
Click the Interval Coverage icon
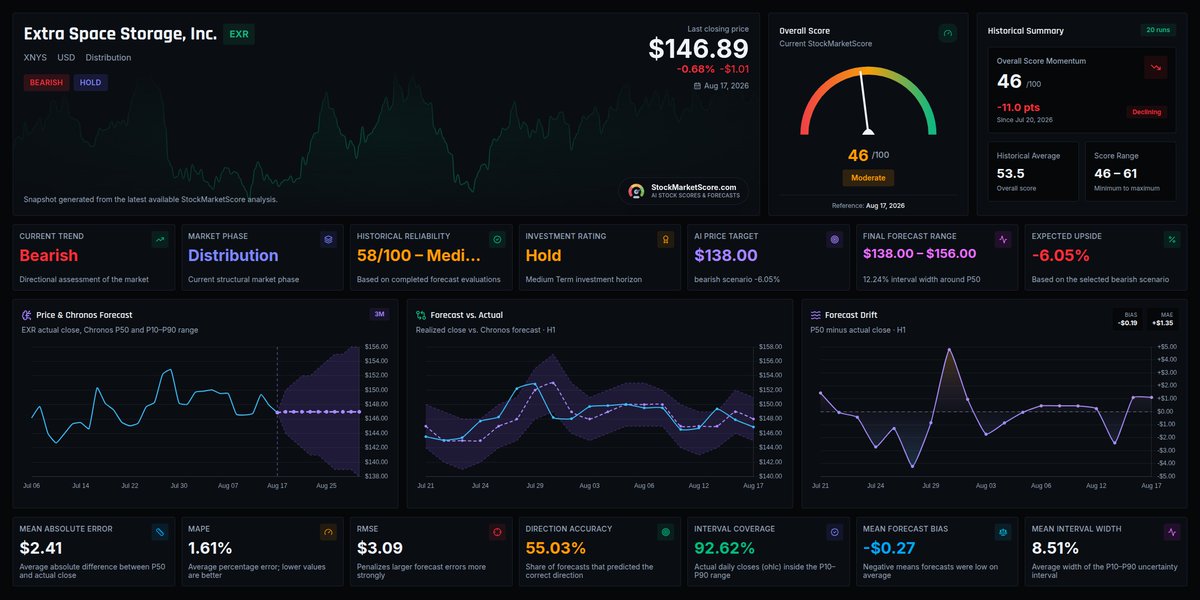coord(834,532)
